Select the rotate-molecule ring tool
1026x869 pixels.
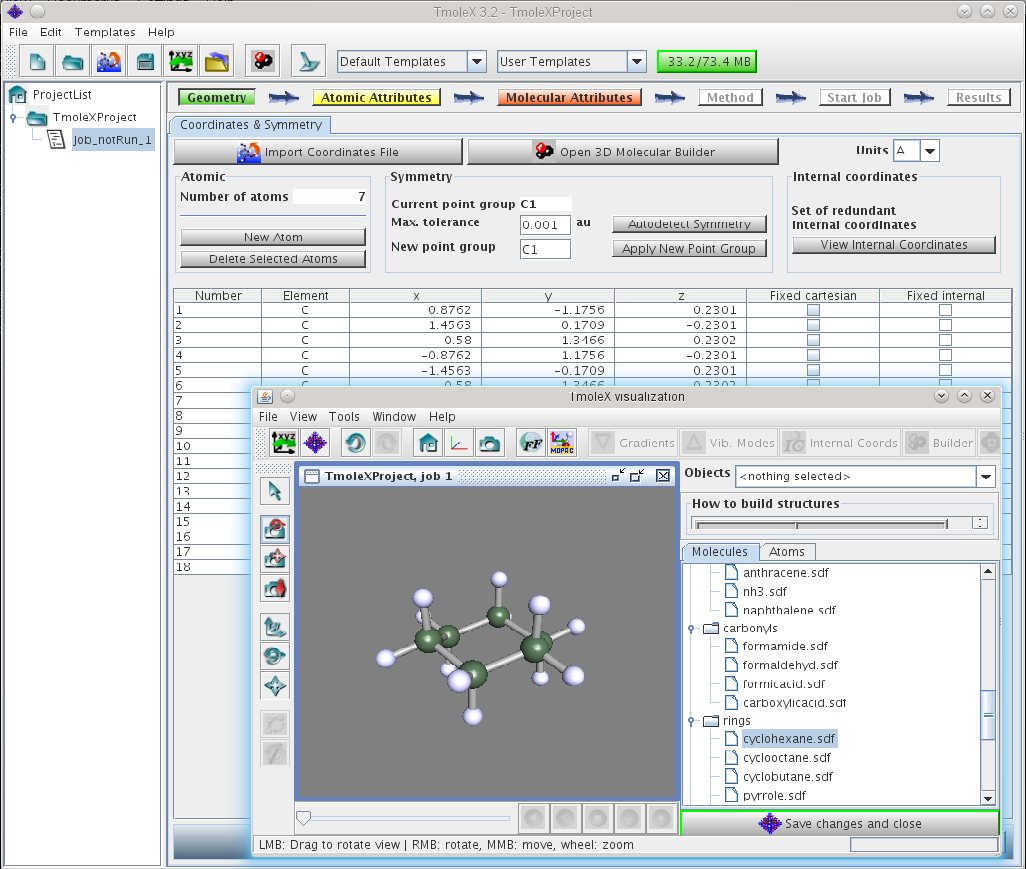[275, 656]
